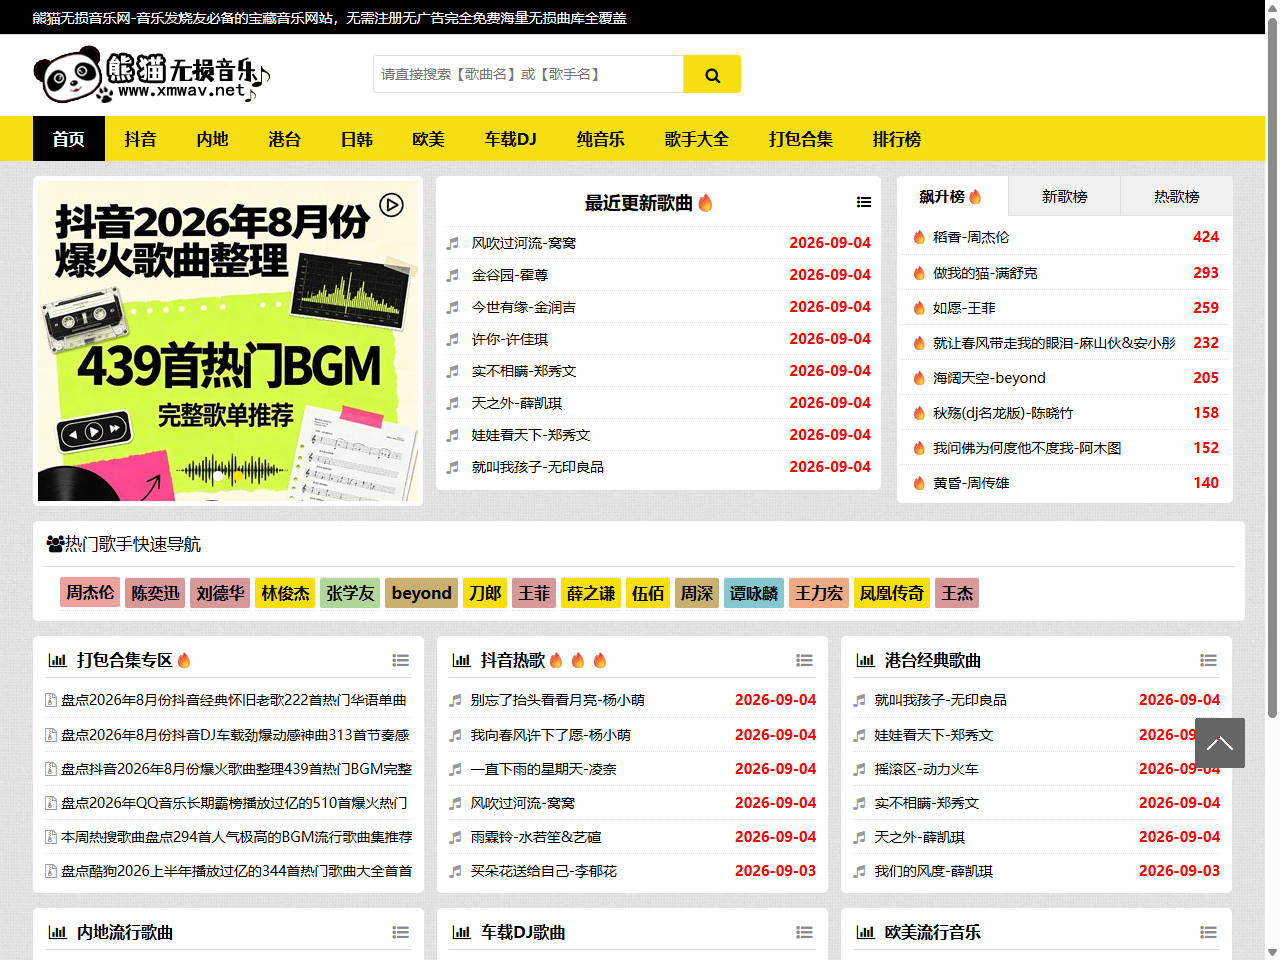This screenshot has height=960, width=1280.
Task: Select 凤凰传奇 singer tag
Action: [892, 593]
